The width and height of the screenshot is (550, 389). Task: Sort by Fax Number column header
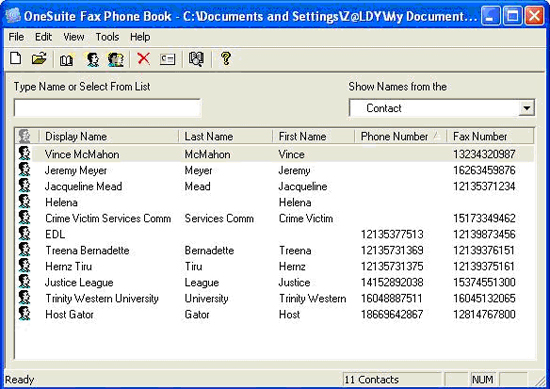pyautogui.click(x=490, y=136)
